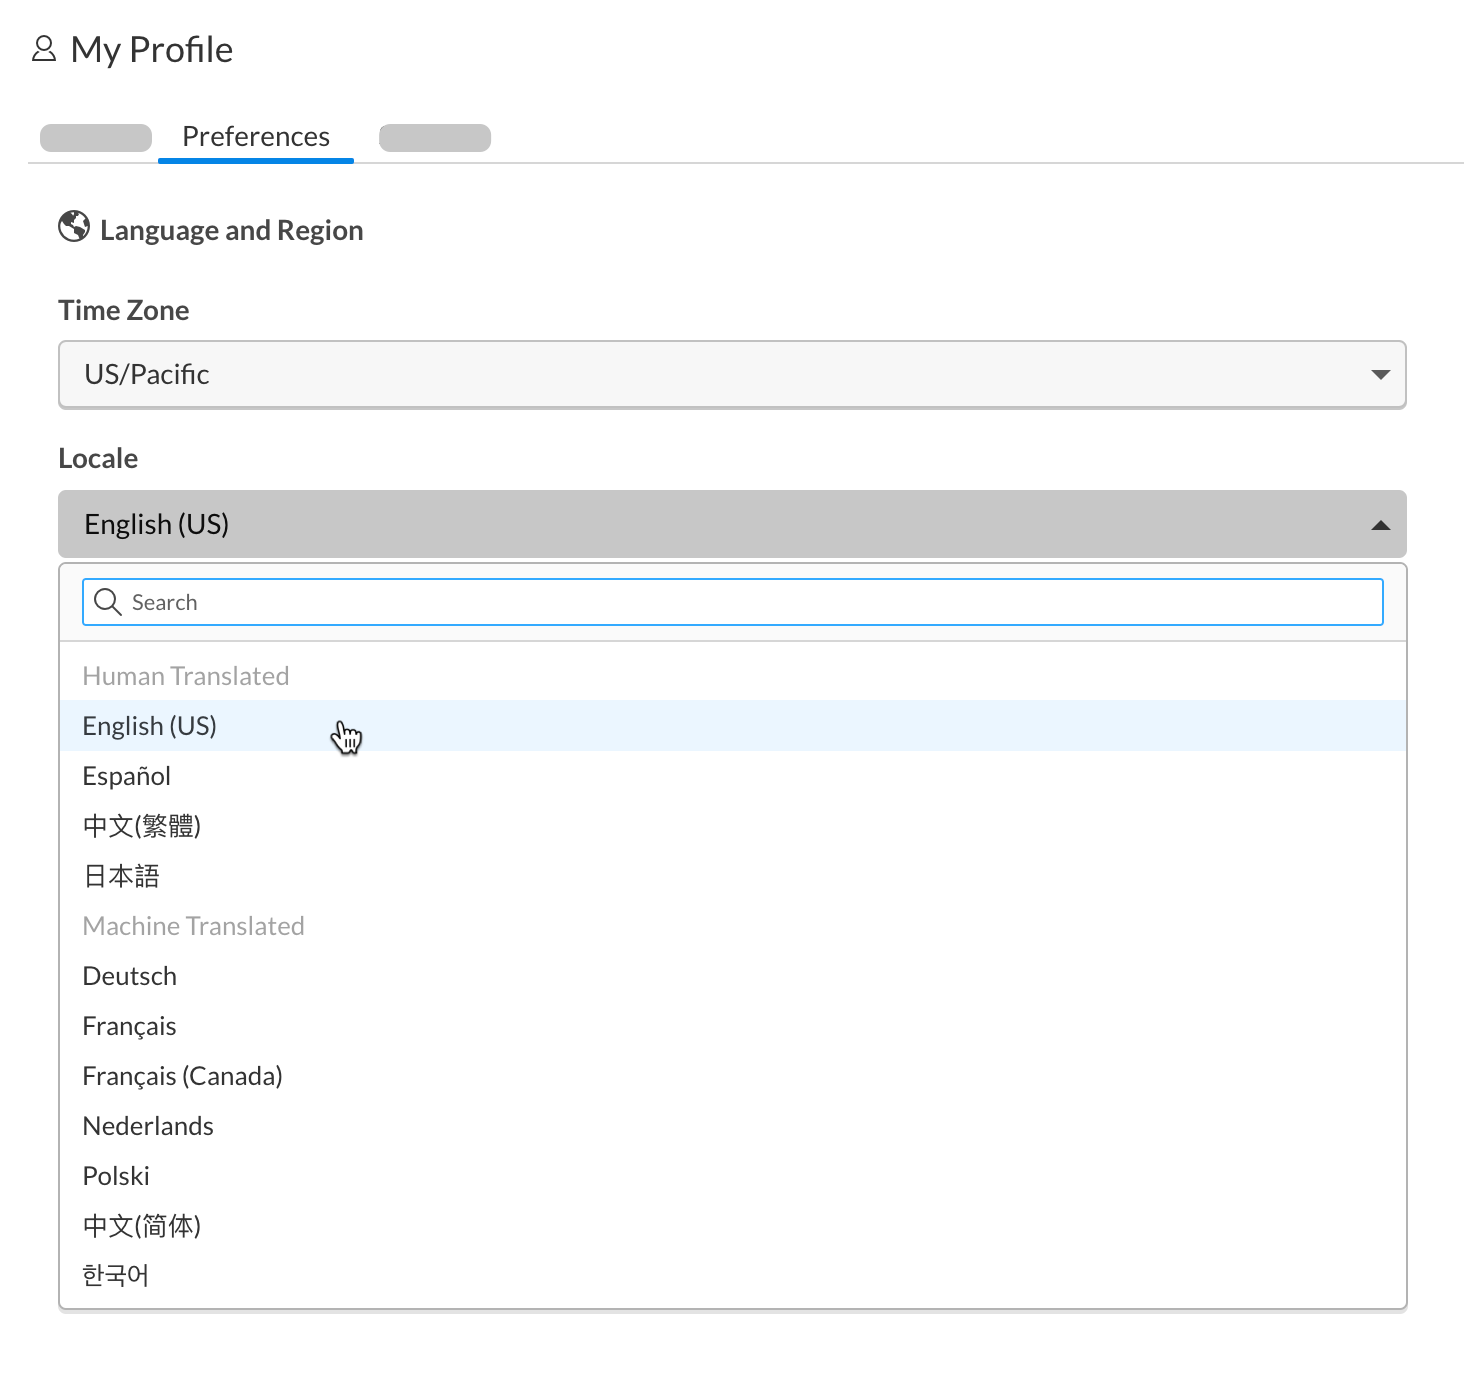Select English (US) from the locale list
The width and height of the screenshot is (1464, 1388).
pos(150,726)
